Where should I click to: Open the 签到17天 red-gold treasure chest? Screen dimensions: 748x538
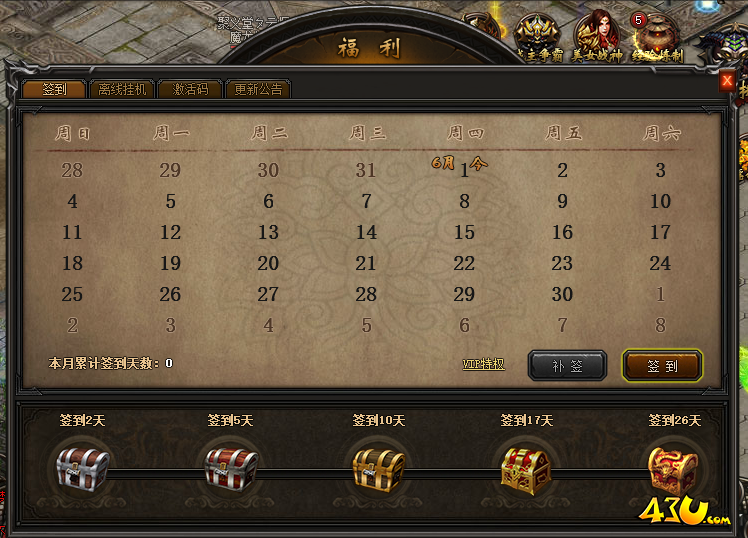(526, 471)
